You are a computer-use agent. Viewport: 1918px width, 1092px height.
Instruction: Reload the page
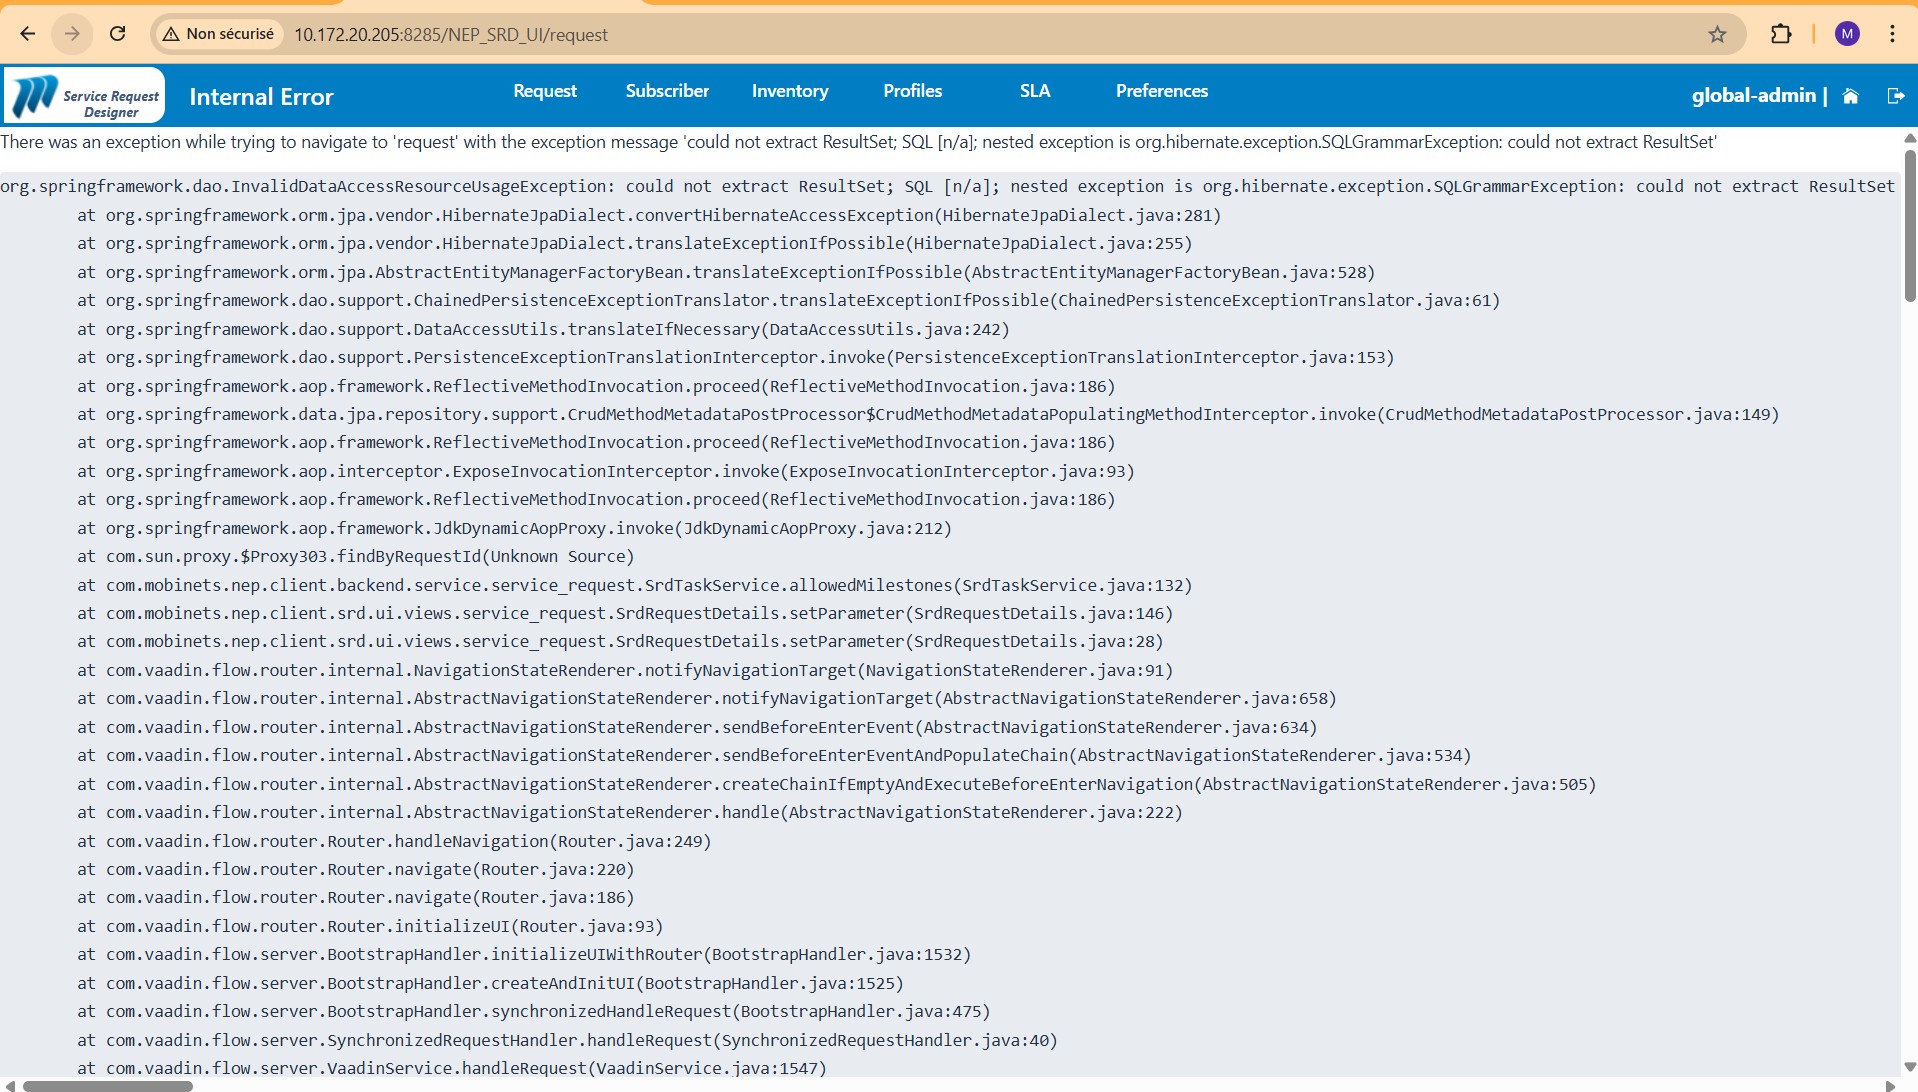(117, 34)
